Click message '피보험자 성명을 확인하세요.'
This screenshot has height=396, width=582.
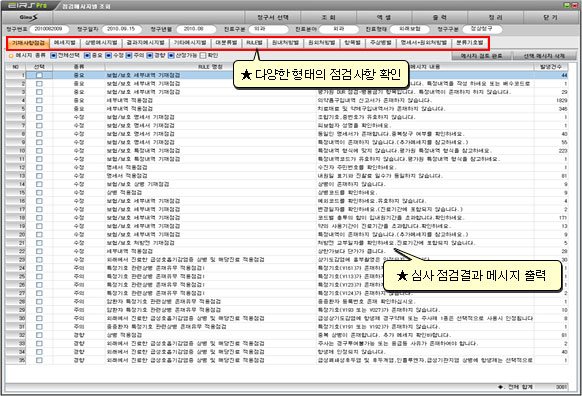tap(354, 126)
